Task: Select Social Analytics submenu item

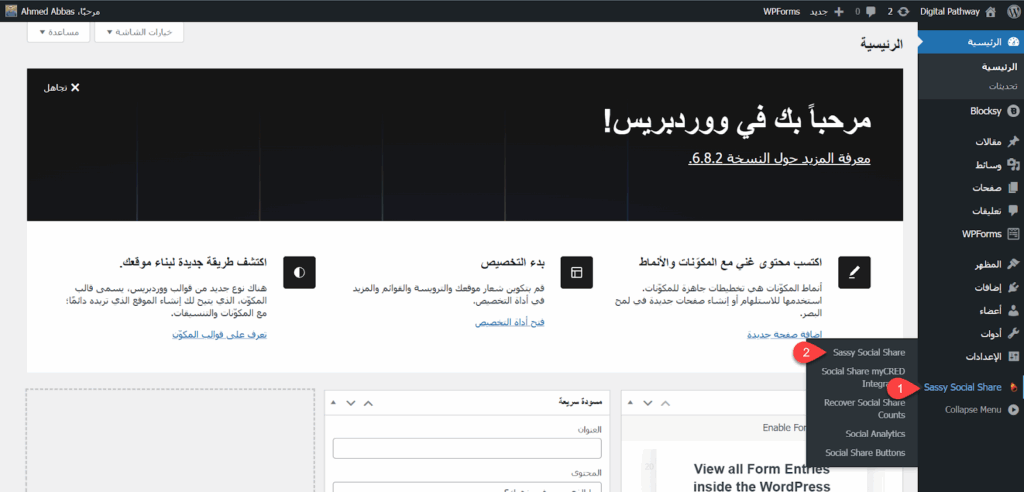Action: pyautogui.click(x=875, y=434)
